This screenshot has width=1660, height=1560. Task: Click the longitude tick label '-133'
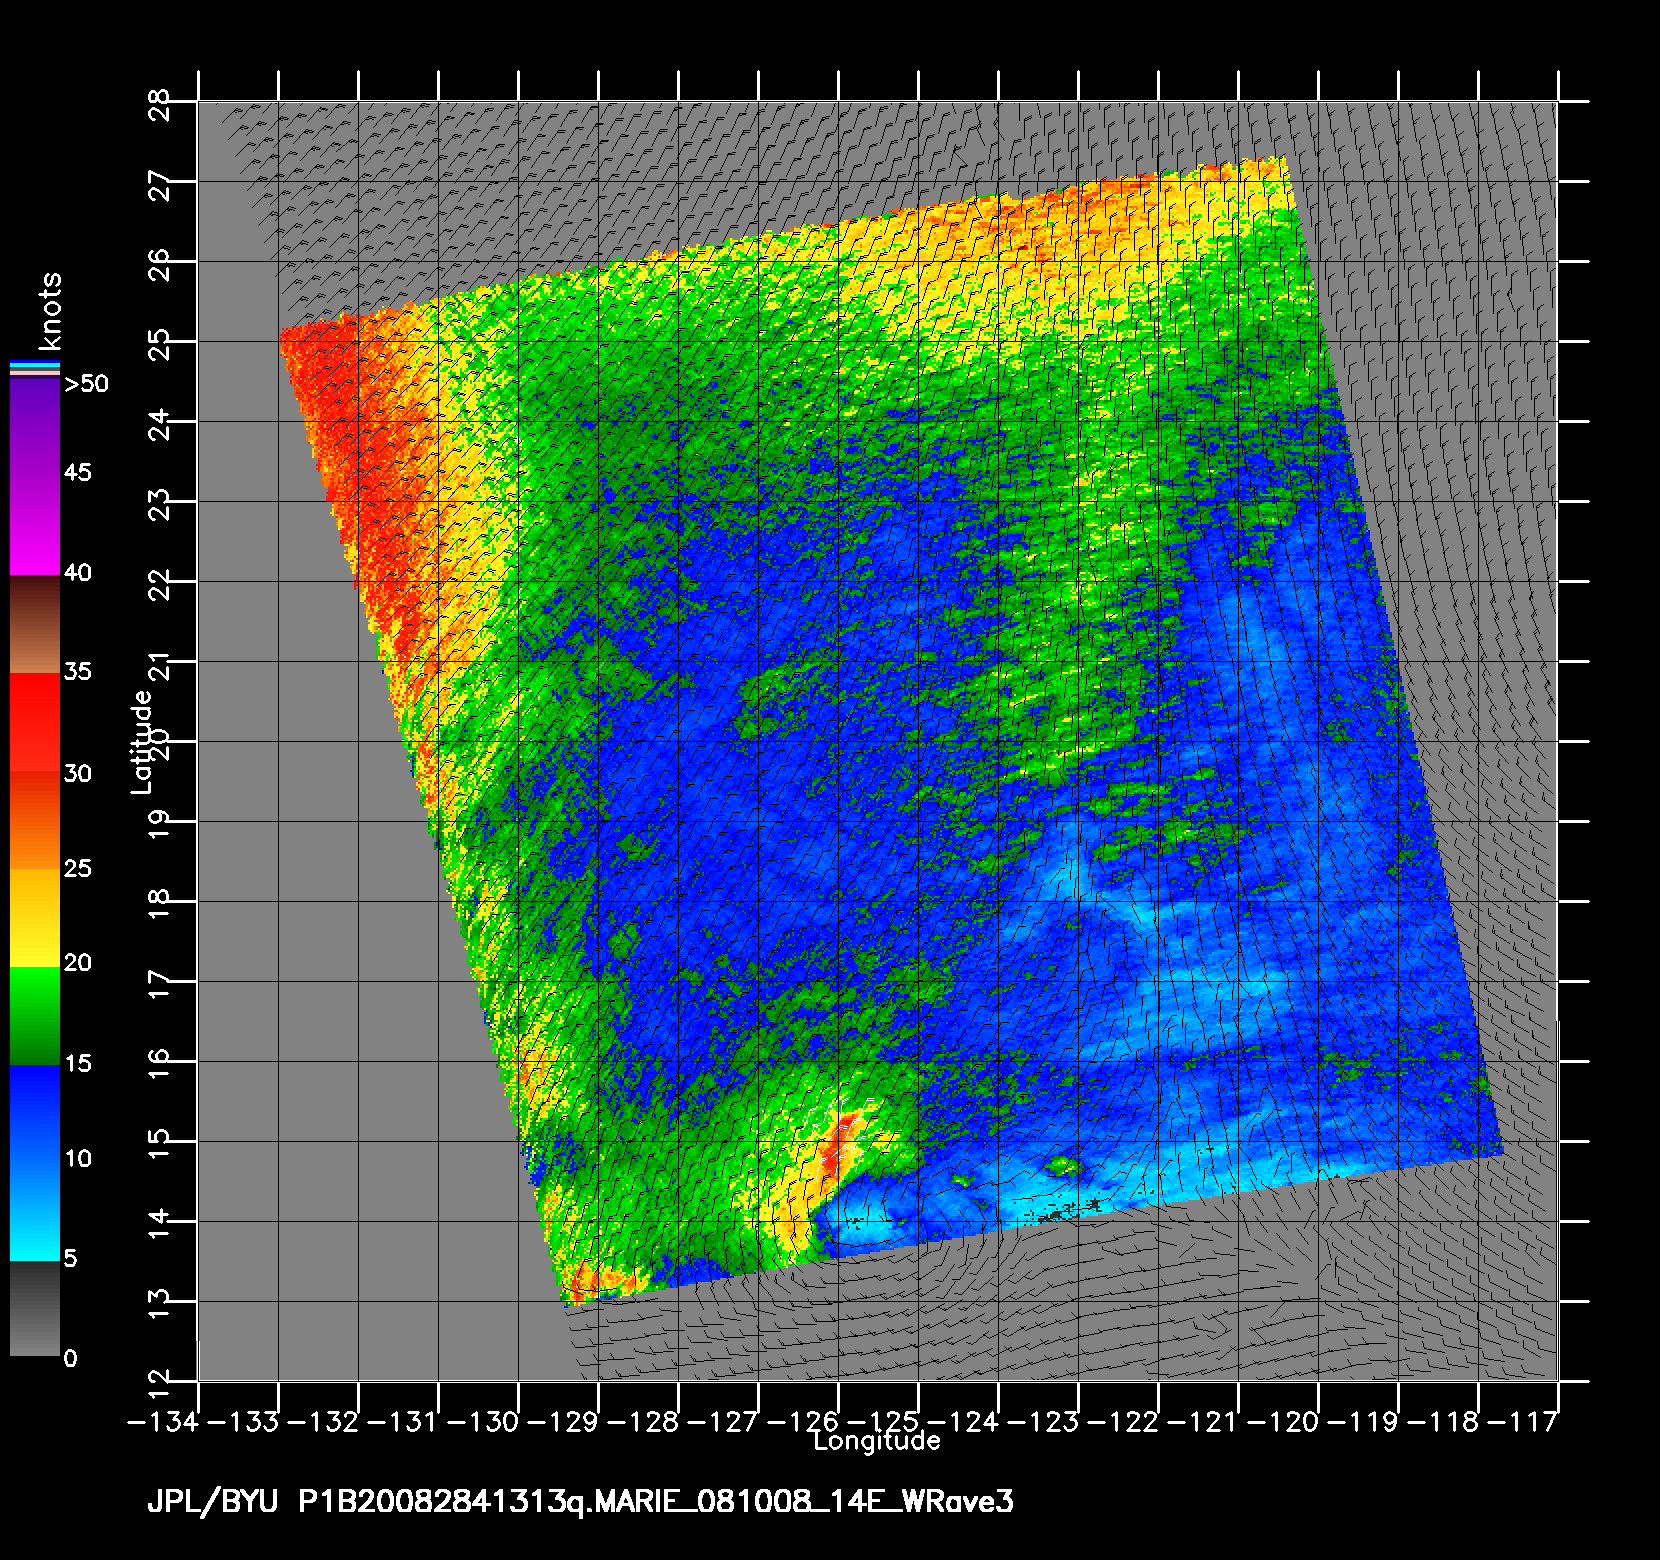tap(245, 1421)
